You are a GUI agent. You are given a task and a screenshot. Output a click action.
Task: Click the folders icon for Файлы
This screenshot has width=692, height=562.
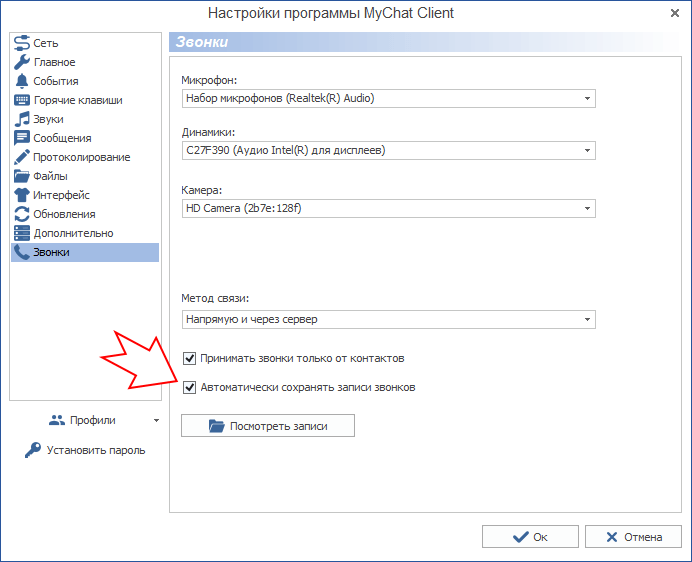(x=22, y=176)
